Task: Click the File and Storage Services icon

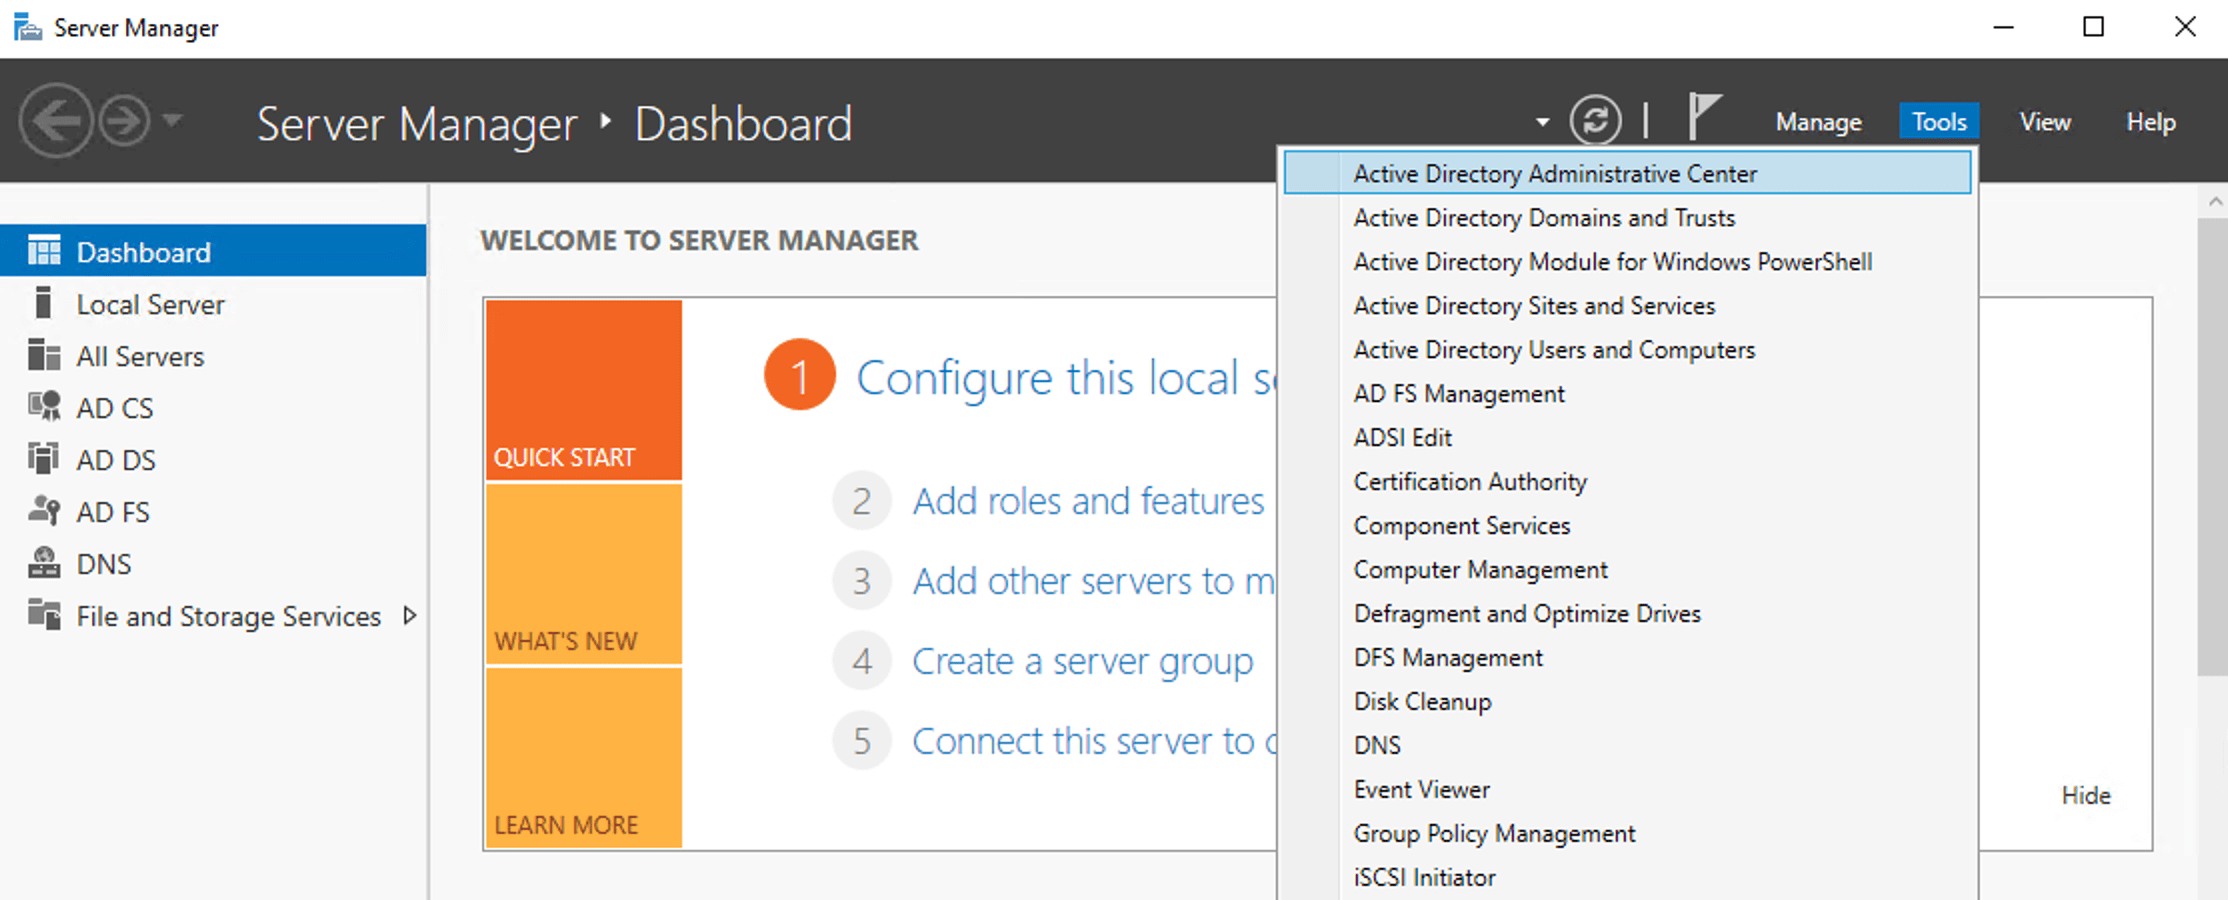Action: [44, 616]
